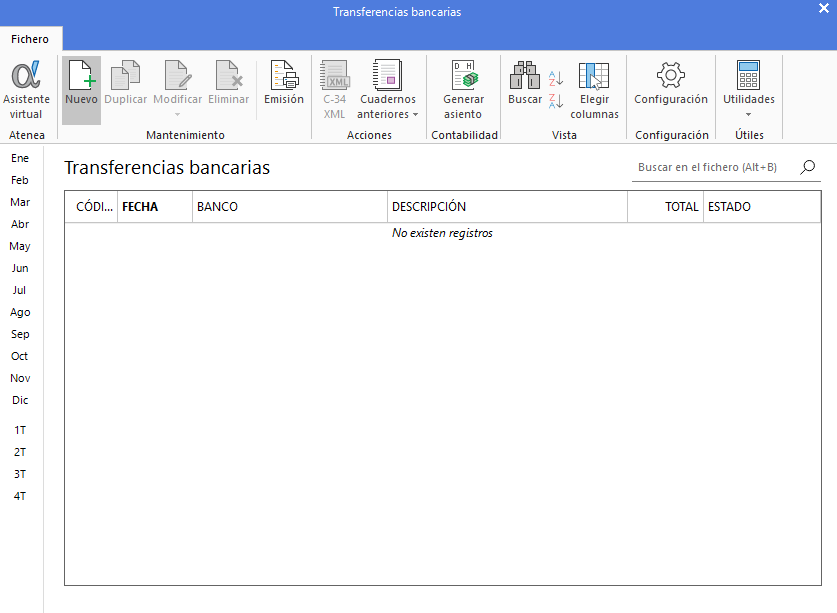
Task: Close the Transferencias bancarias window
Action: 824,8
